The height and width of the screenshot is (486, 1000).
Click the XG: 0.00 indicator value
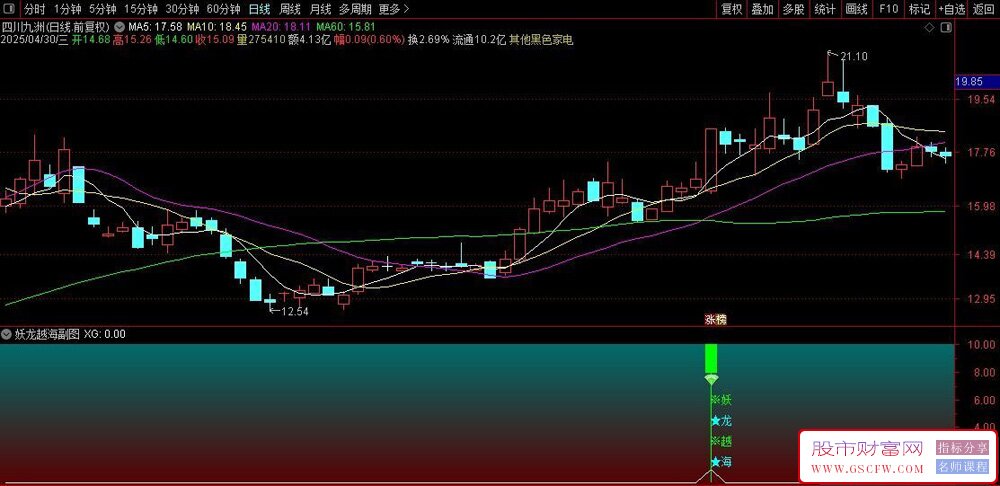click(x=104, y=334)
